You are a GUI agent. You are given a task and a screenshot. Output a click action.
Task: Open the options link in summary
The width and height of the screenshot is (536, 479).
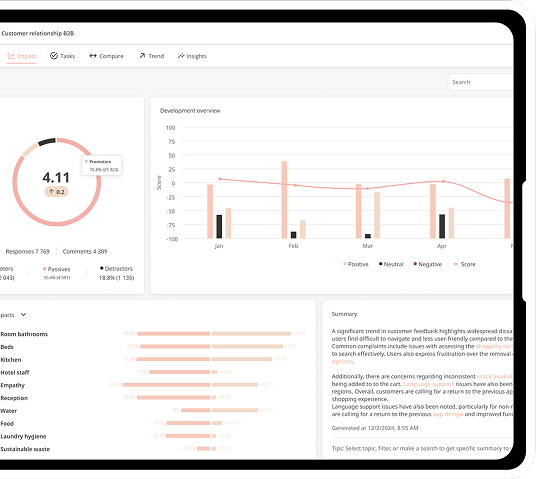point(343,361)
